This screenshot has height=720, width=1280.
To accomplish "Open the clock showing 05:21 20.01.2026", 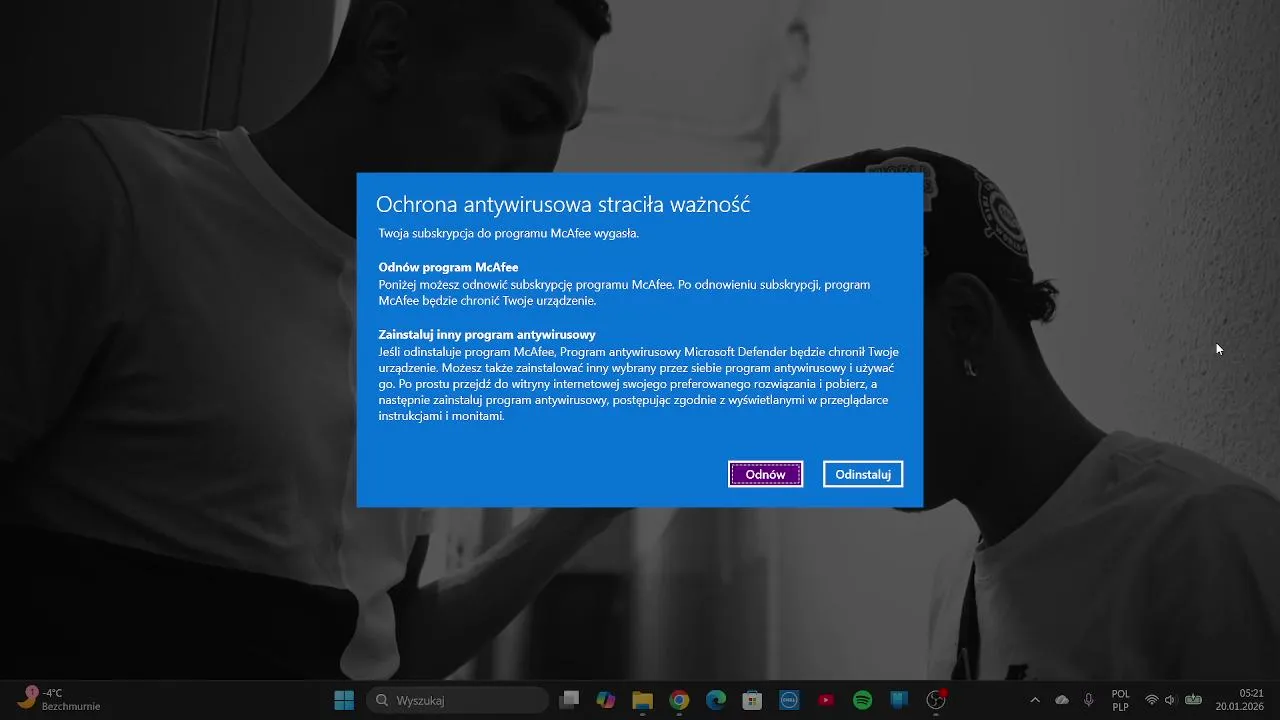I will click(1240, 700).
